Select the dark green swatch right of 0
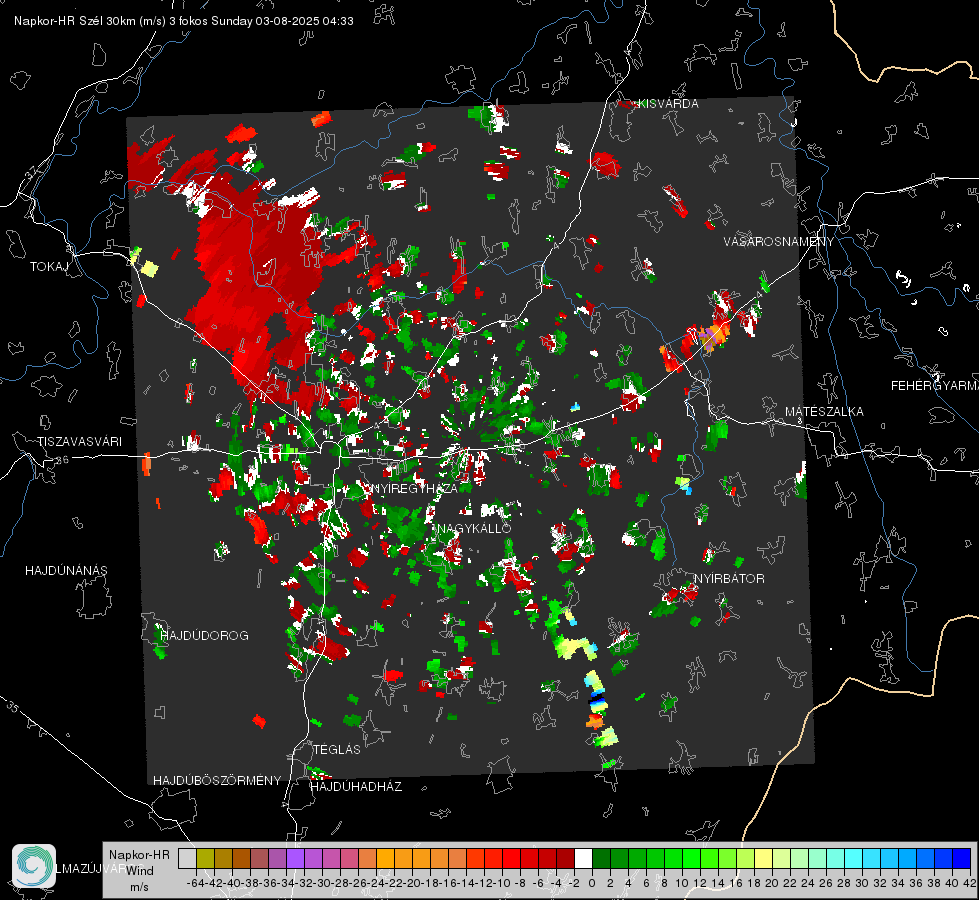The width and height of the screenshot is (979, 900). [x=601, y=858]
